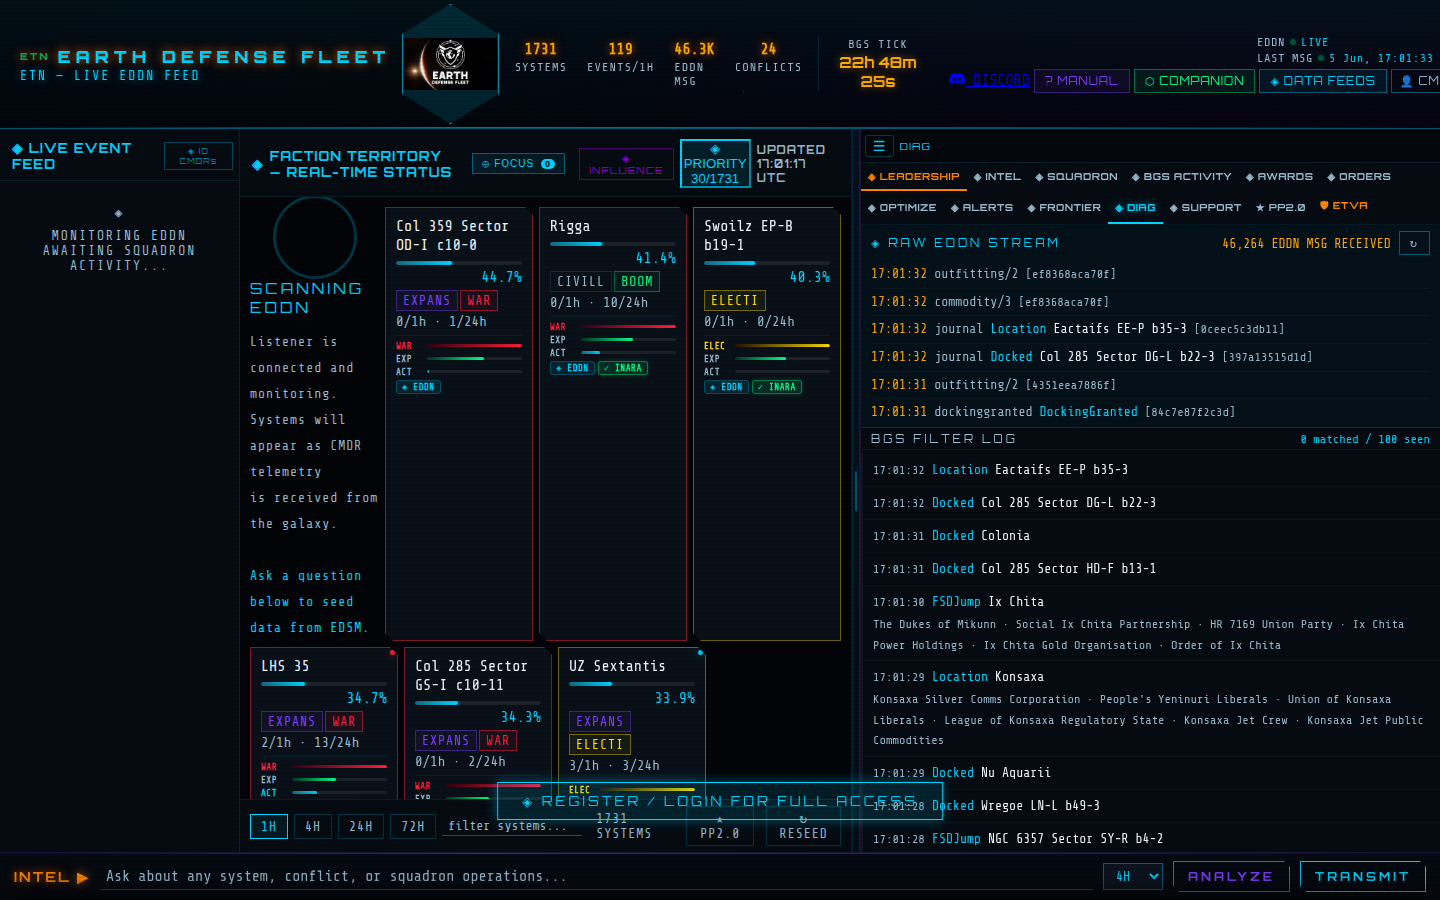Open the Data Feeds button
Viewport: 1440px width, 900px height.
(x=1322, y=81)
